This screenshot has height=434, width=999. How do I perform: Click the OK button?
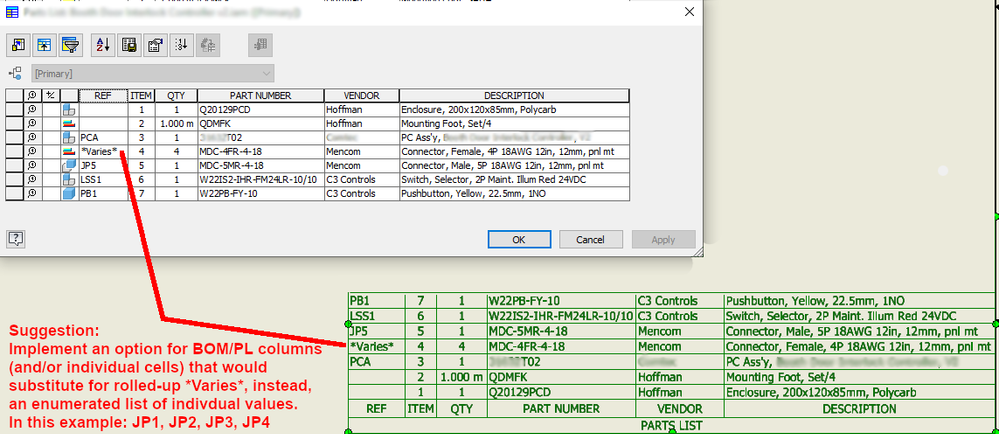point(519,240)
